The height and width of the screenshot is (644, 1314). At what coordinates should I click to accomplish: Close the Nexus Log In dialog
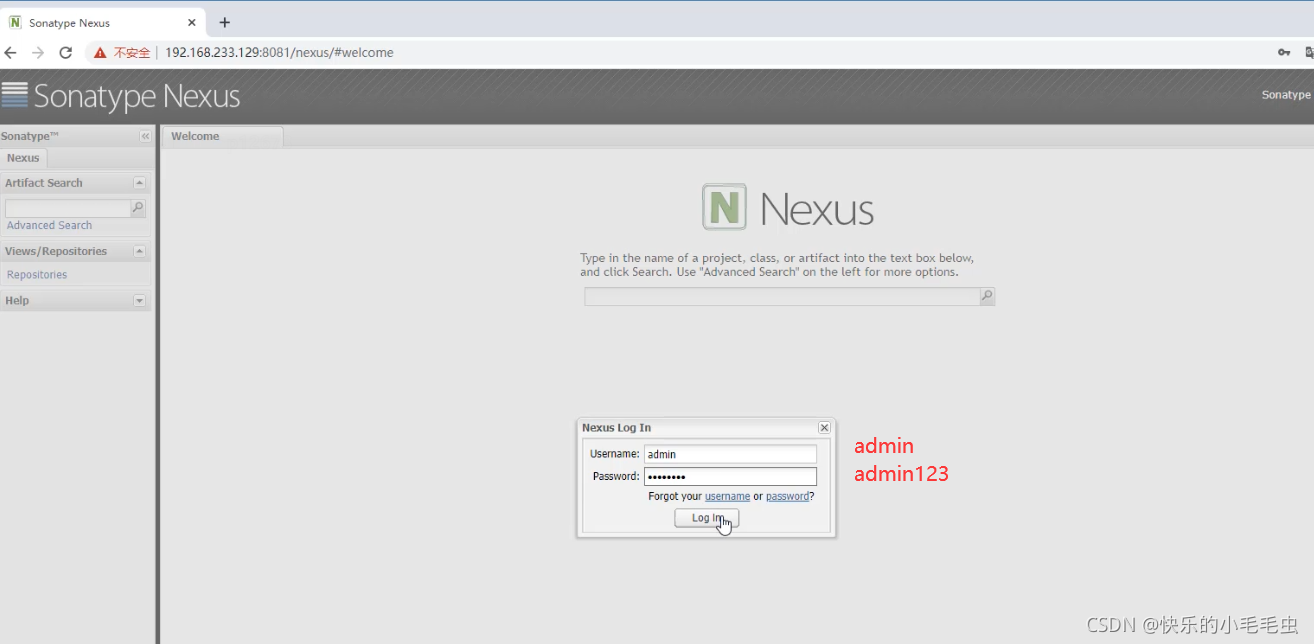[824, 427]
